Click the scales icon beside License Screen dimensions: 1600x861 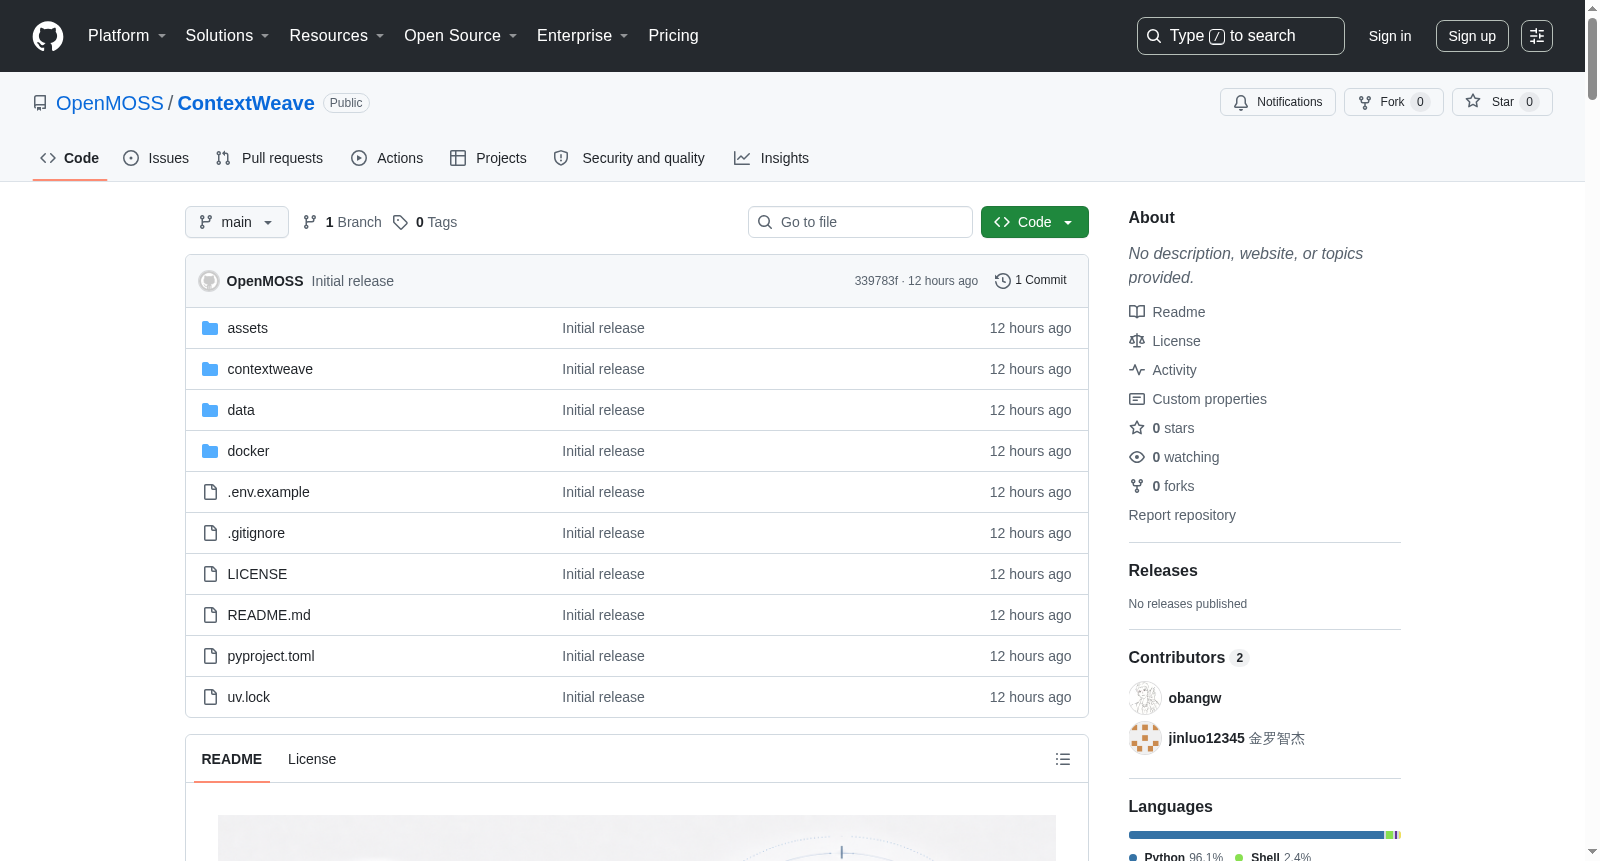click(1137, 341)
